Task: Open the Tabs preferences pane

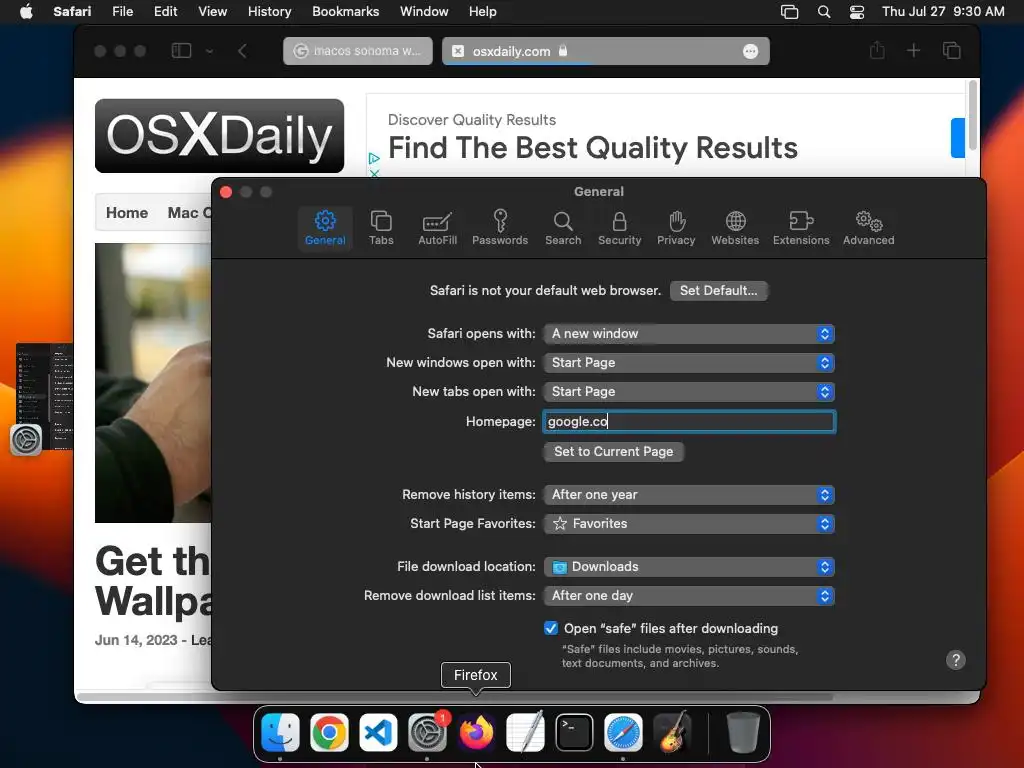Action: click(381, 228)
